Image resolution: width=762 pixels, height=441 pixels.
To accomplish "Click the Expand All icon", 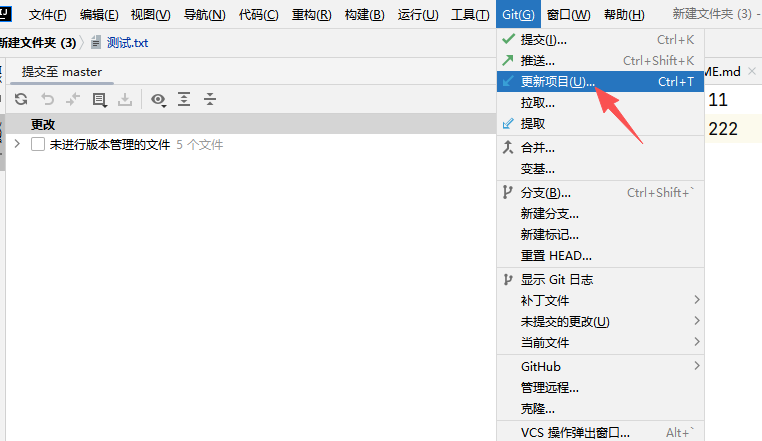I will (184, 99).
